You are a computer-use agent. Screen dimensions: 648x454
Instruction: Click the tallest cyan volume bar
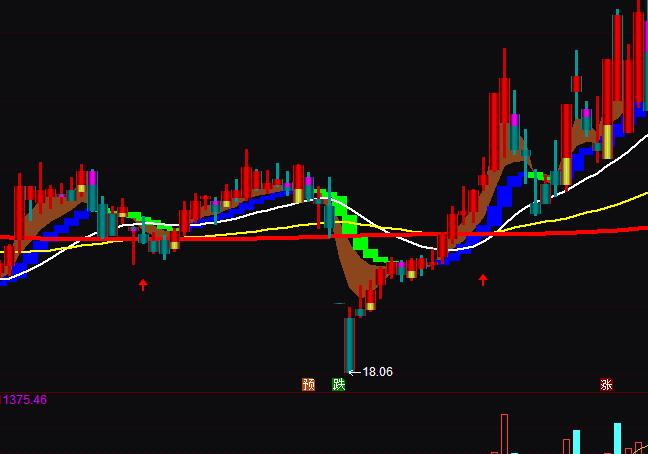(x=617, y=438)
